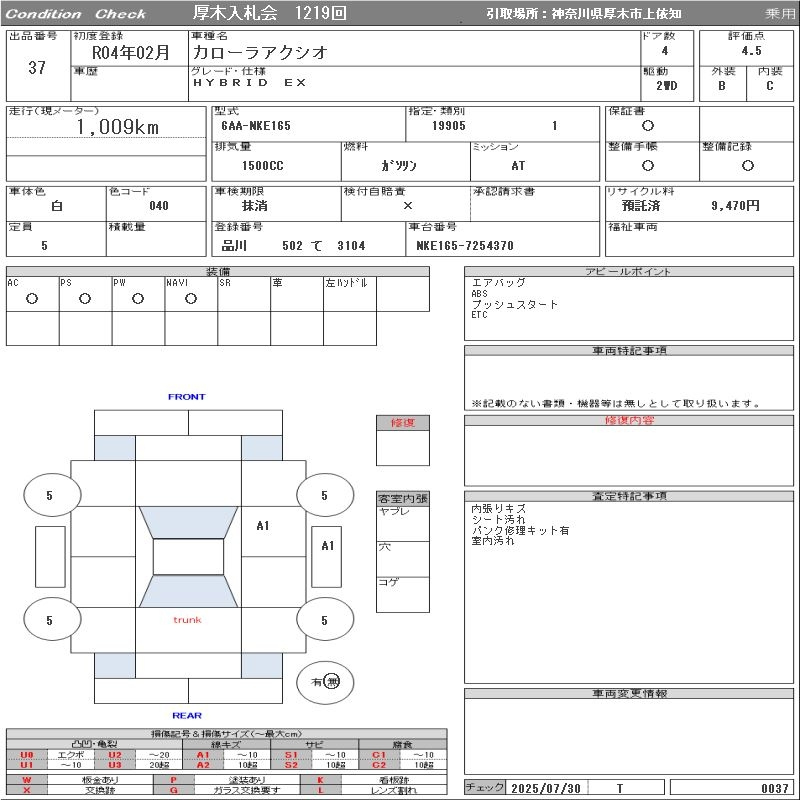Select first registration date R04年02月
Screen dimensions: 800x800
click(131, 53)
